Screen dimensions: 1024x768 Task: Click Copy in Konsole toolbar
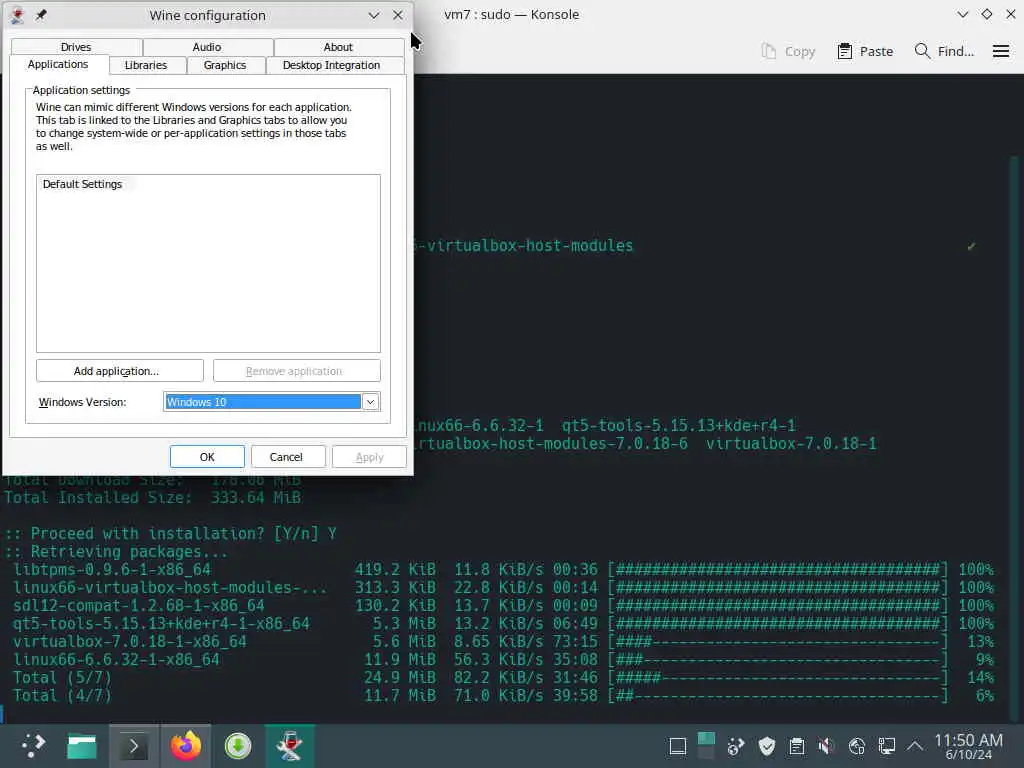(x=788, y=51)
